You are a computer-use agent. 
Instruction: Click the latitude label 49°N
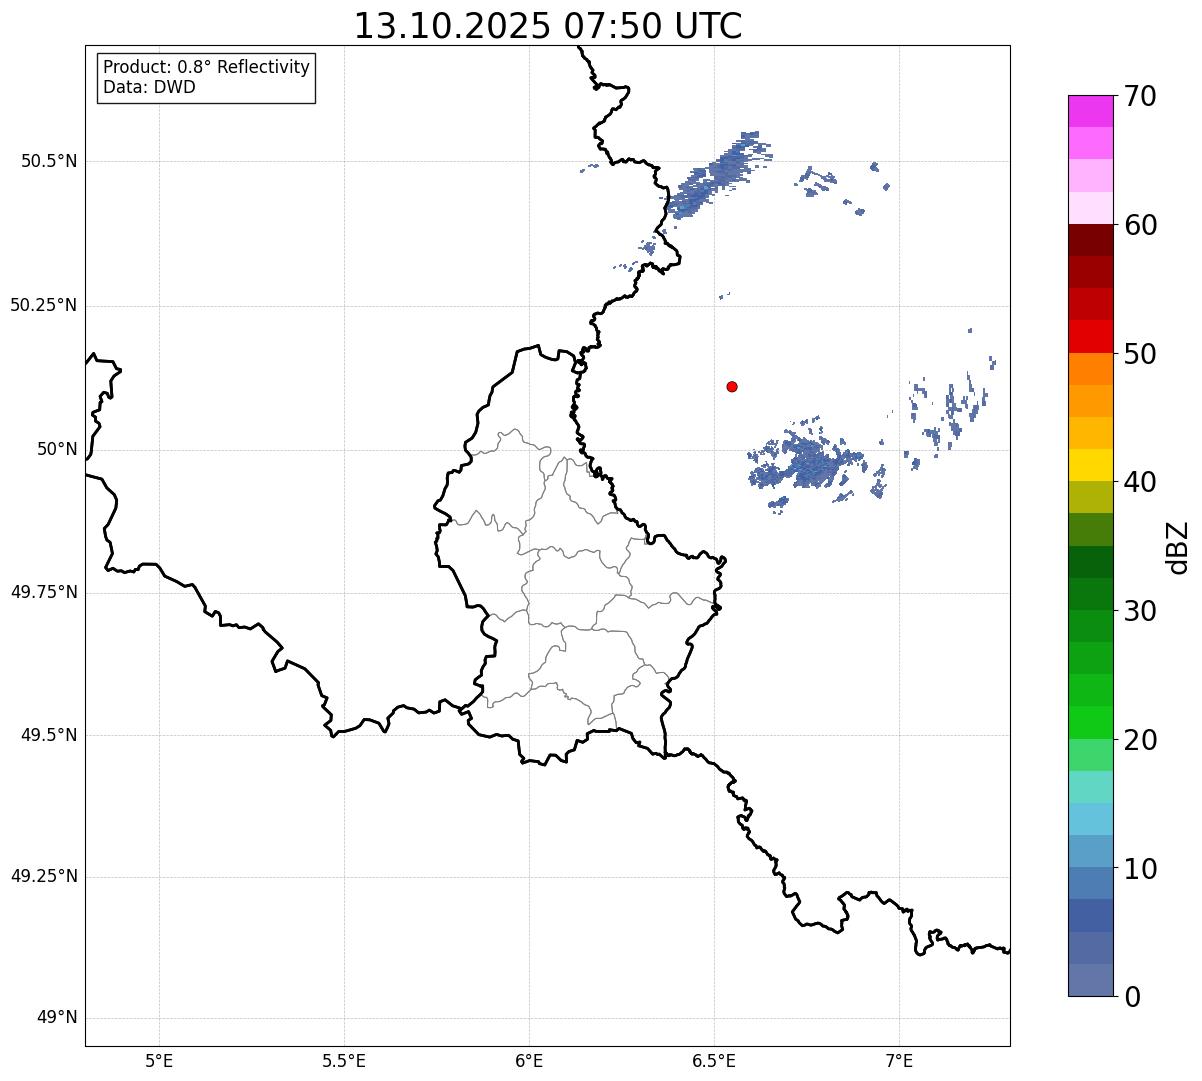pyautogui.click(x=57, y=1018)
